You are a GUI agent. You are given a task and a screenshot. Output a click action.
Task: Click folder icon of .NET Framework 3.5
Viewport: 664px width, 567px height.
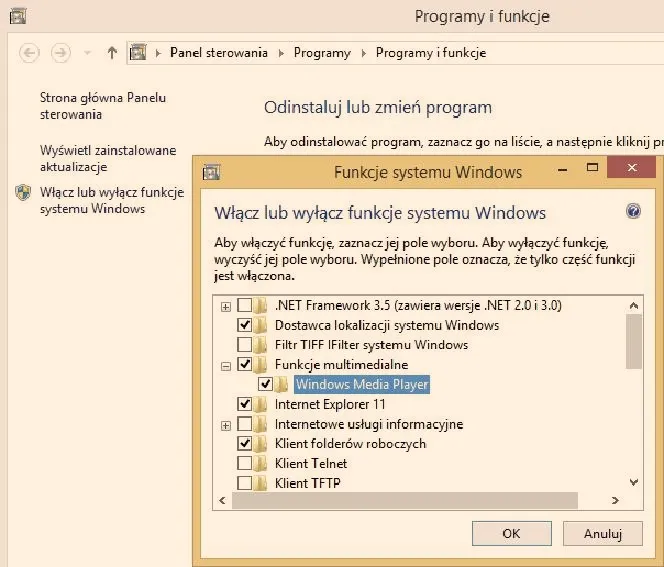[260, 305]
